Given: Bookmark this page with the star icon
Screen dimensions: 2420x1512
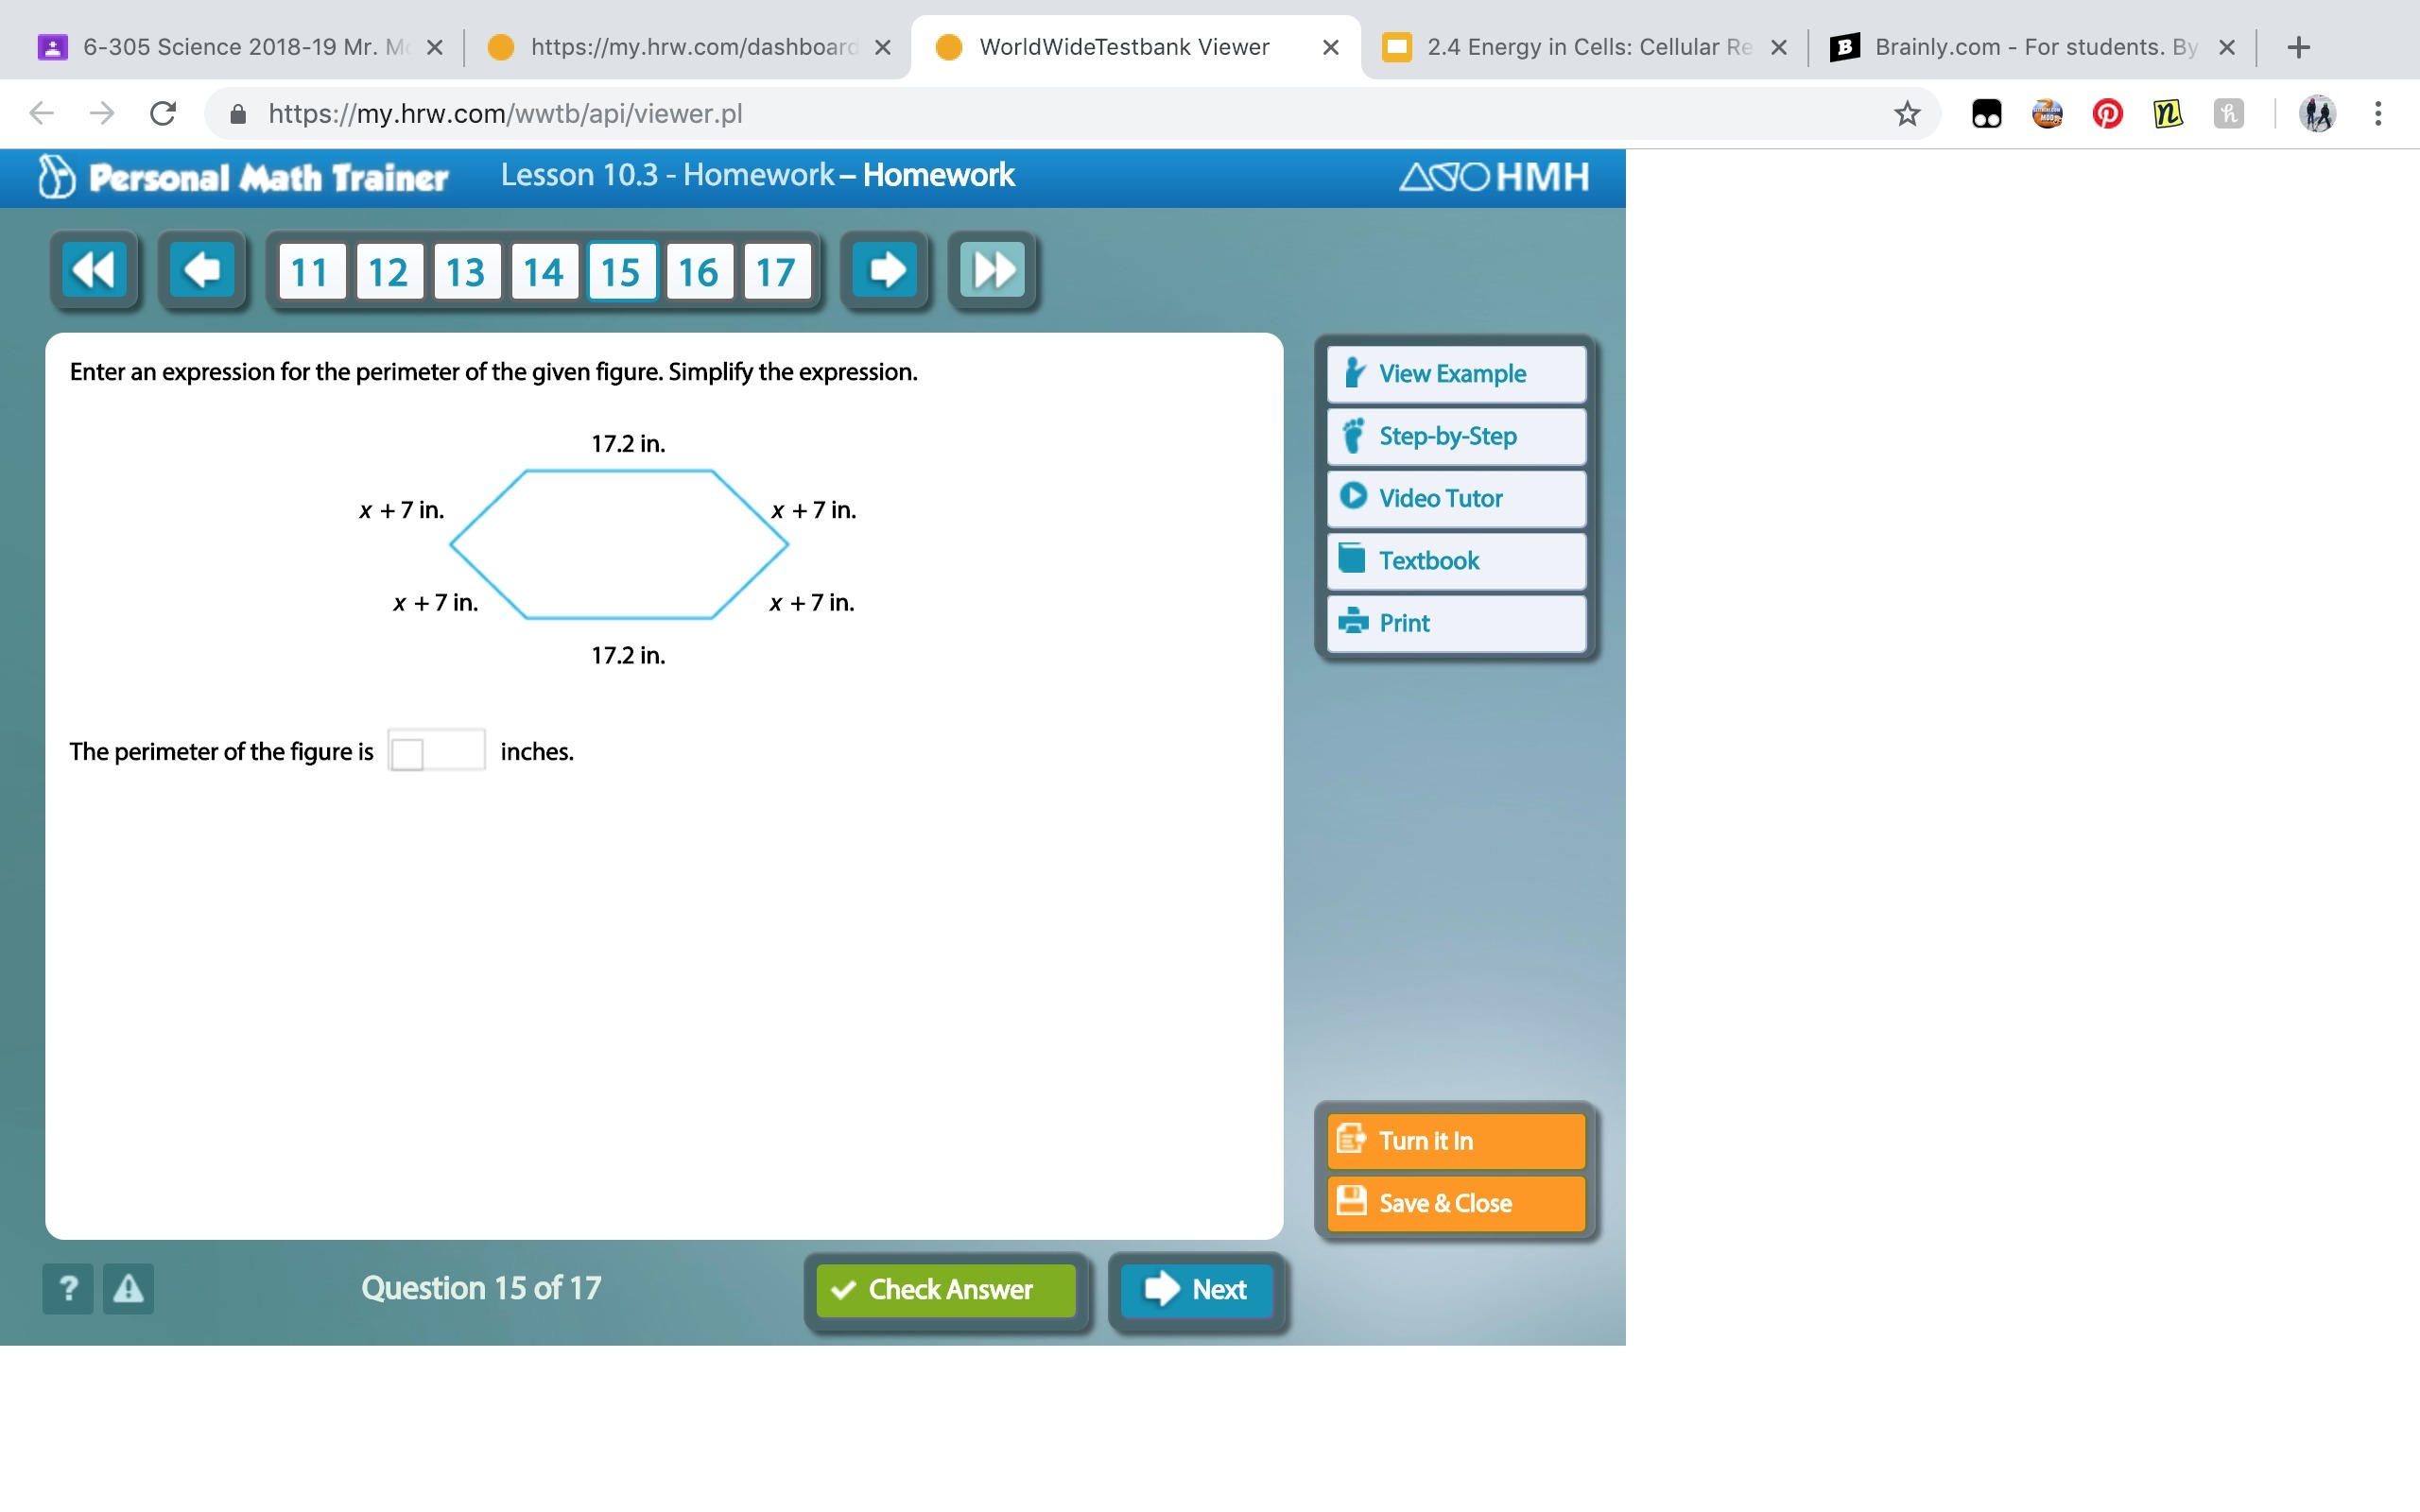Looking at the screenshot, I should click(1906, 114).
